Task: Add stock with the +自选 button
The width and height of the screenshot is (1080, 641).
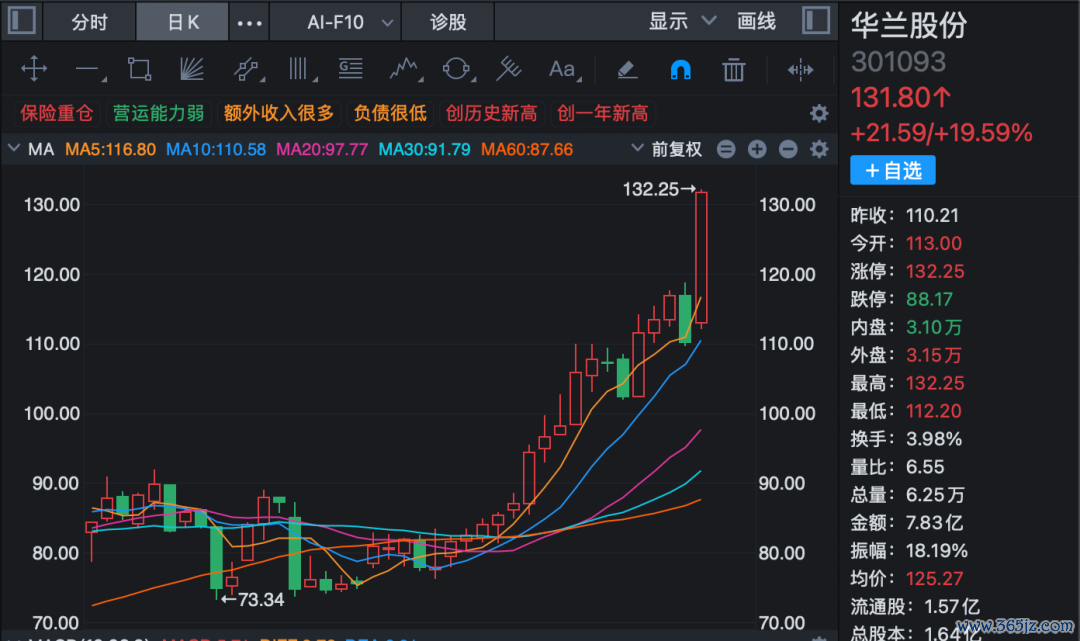Action: 893,170
